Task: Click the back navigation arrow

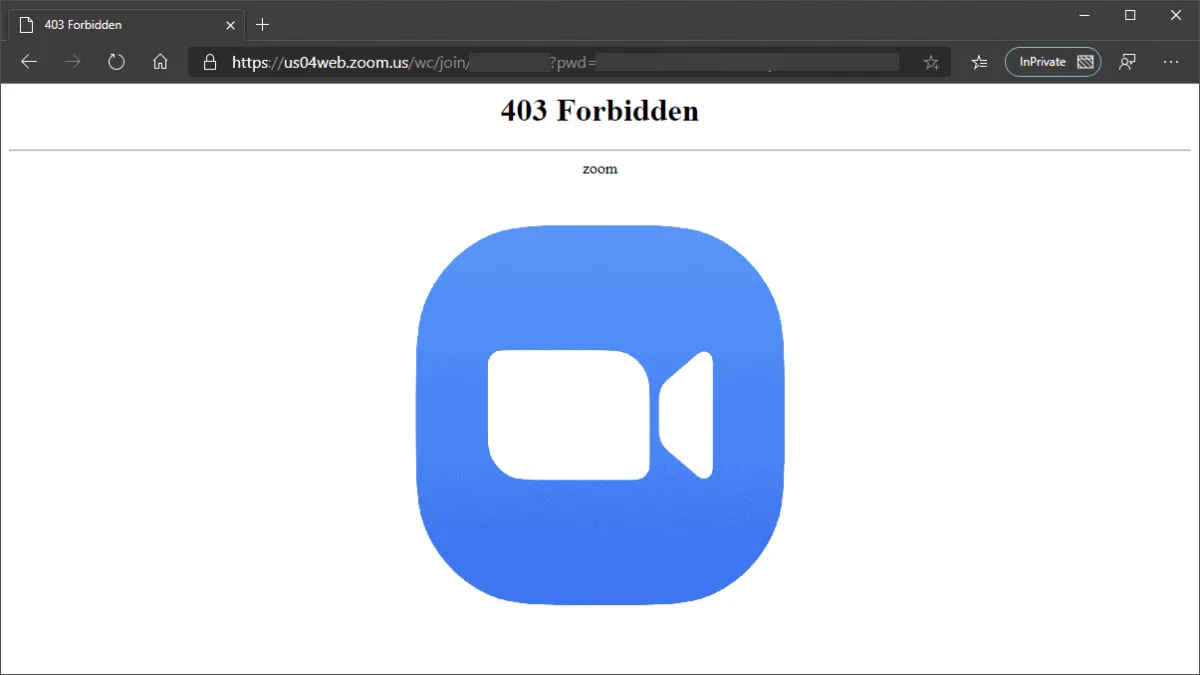Action: (29, 61)
